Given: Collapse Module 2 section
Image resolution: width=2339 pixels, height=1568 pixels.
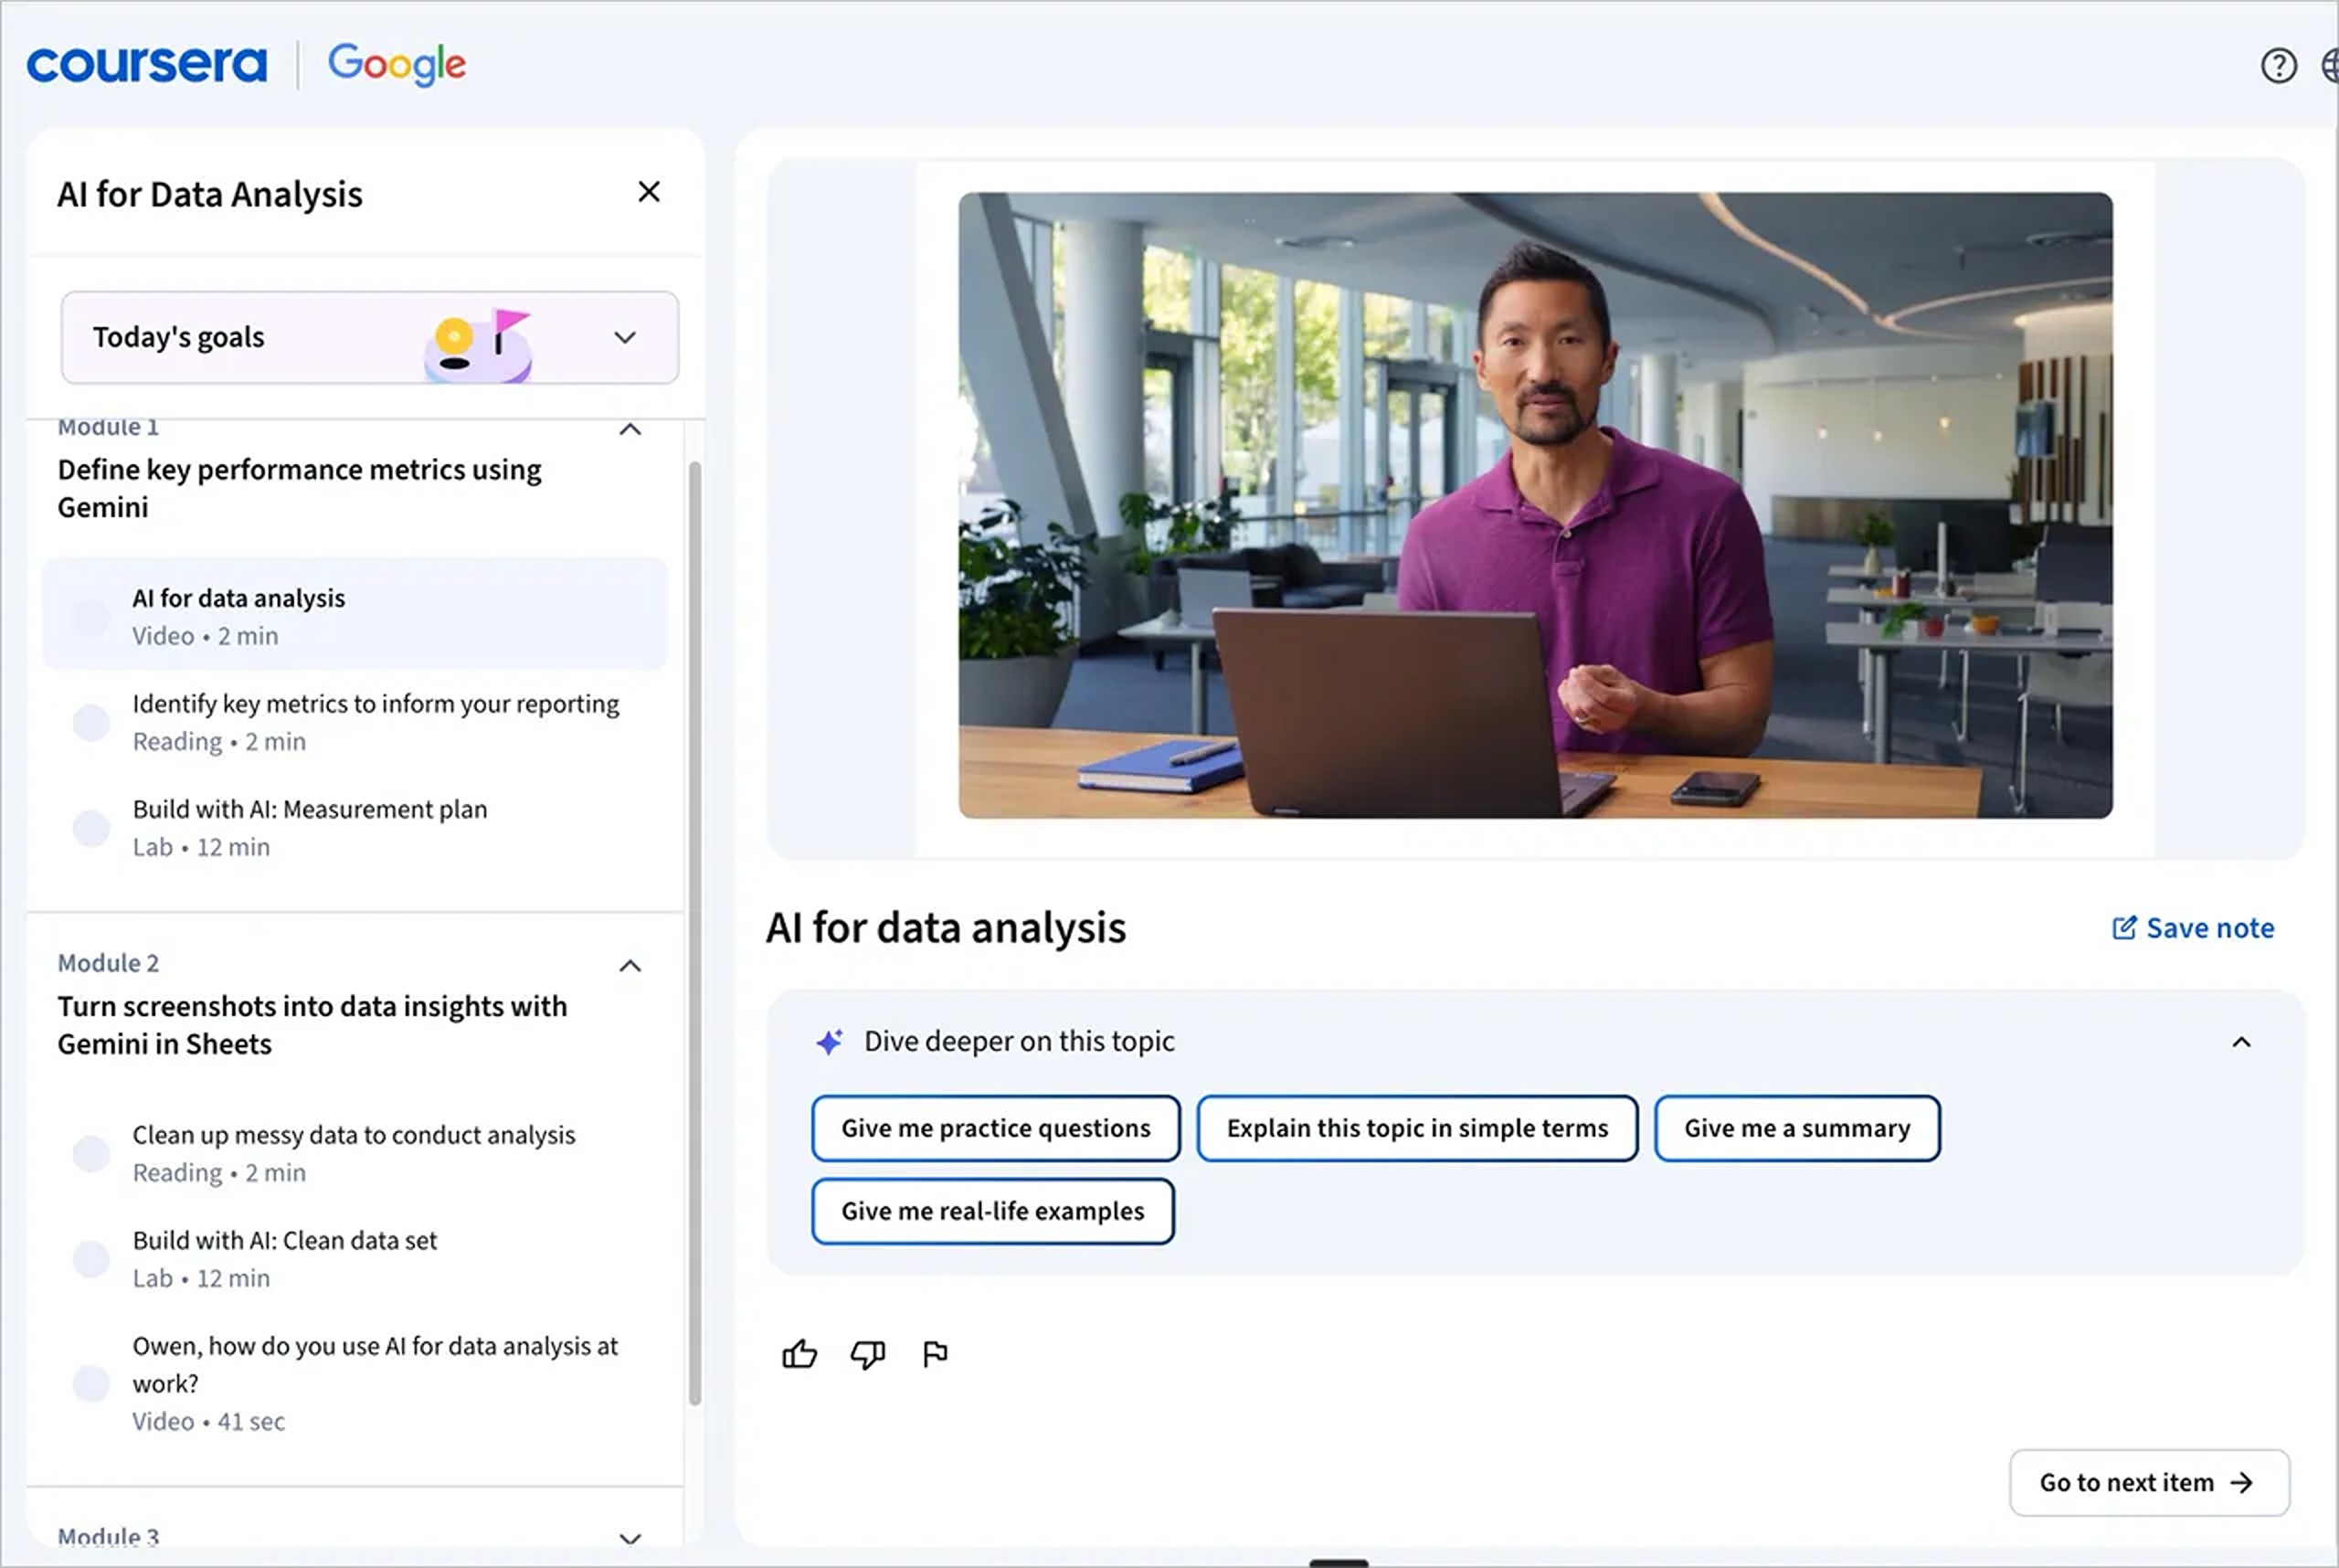Looking at the screenshot, I should coord(630,966).
